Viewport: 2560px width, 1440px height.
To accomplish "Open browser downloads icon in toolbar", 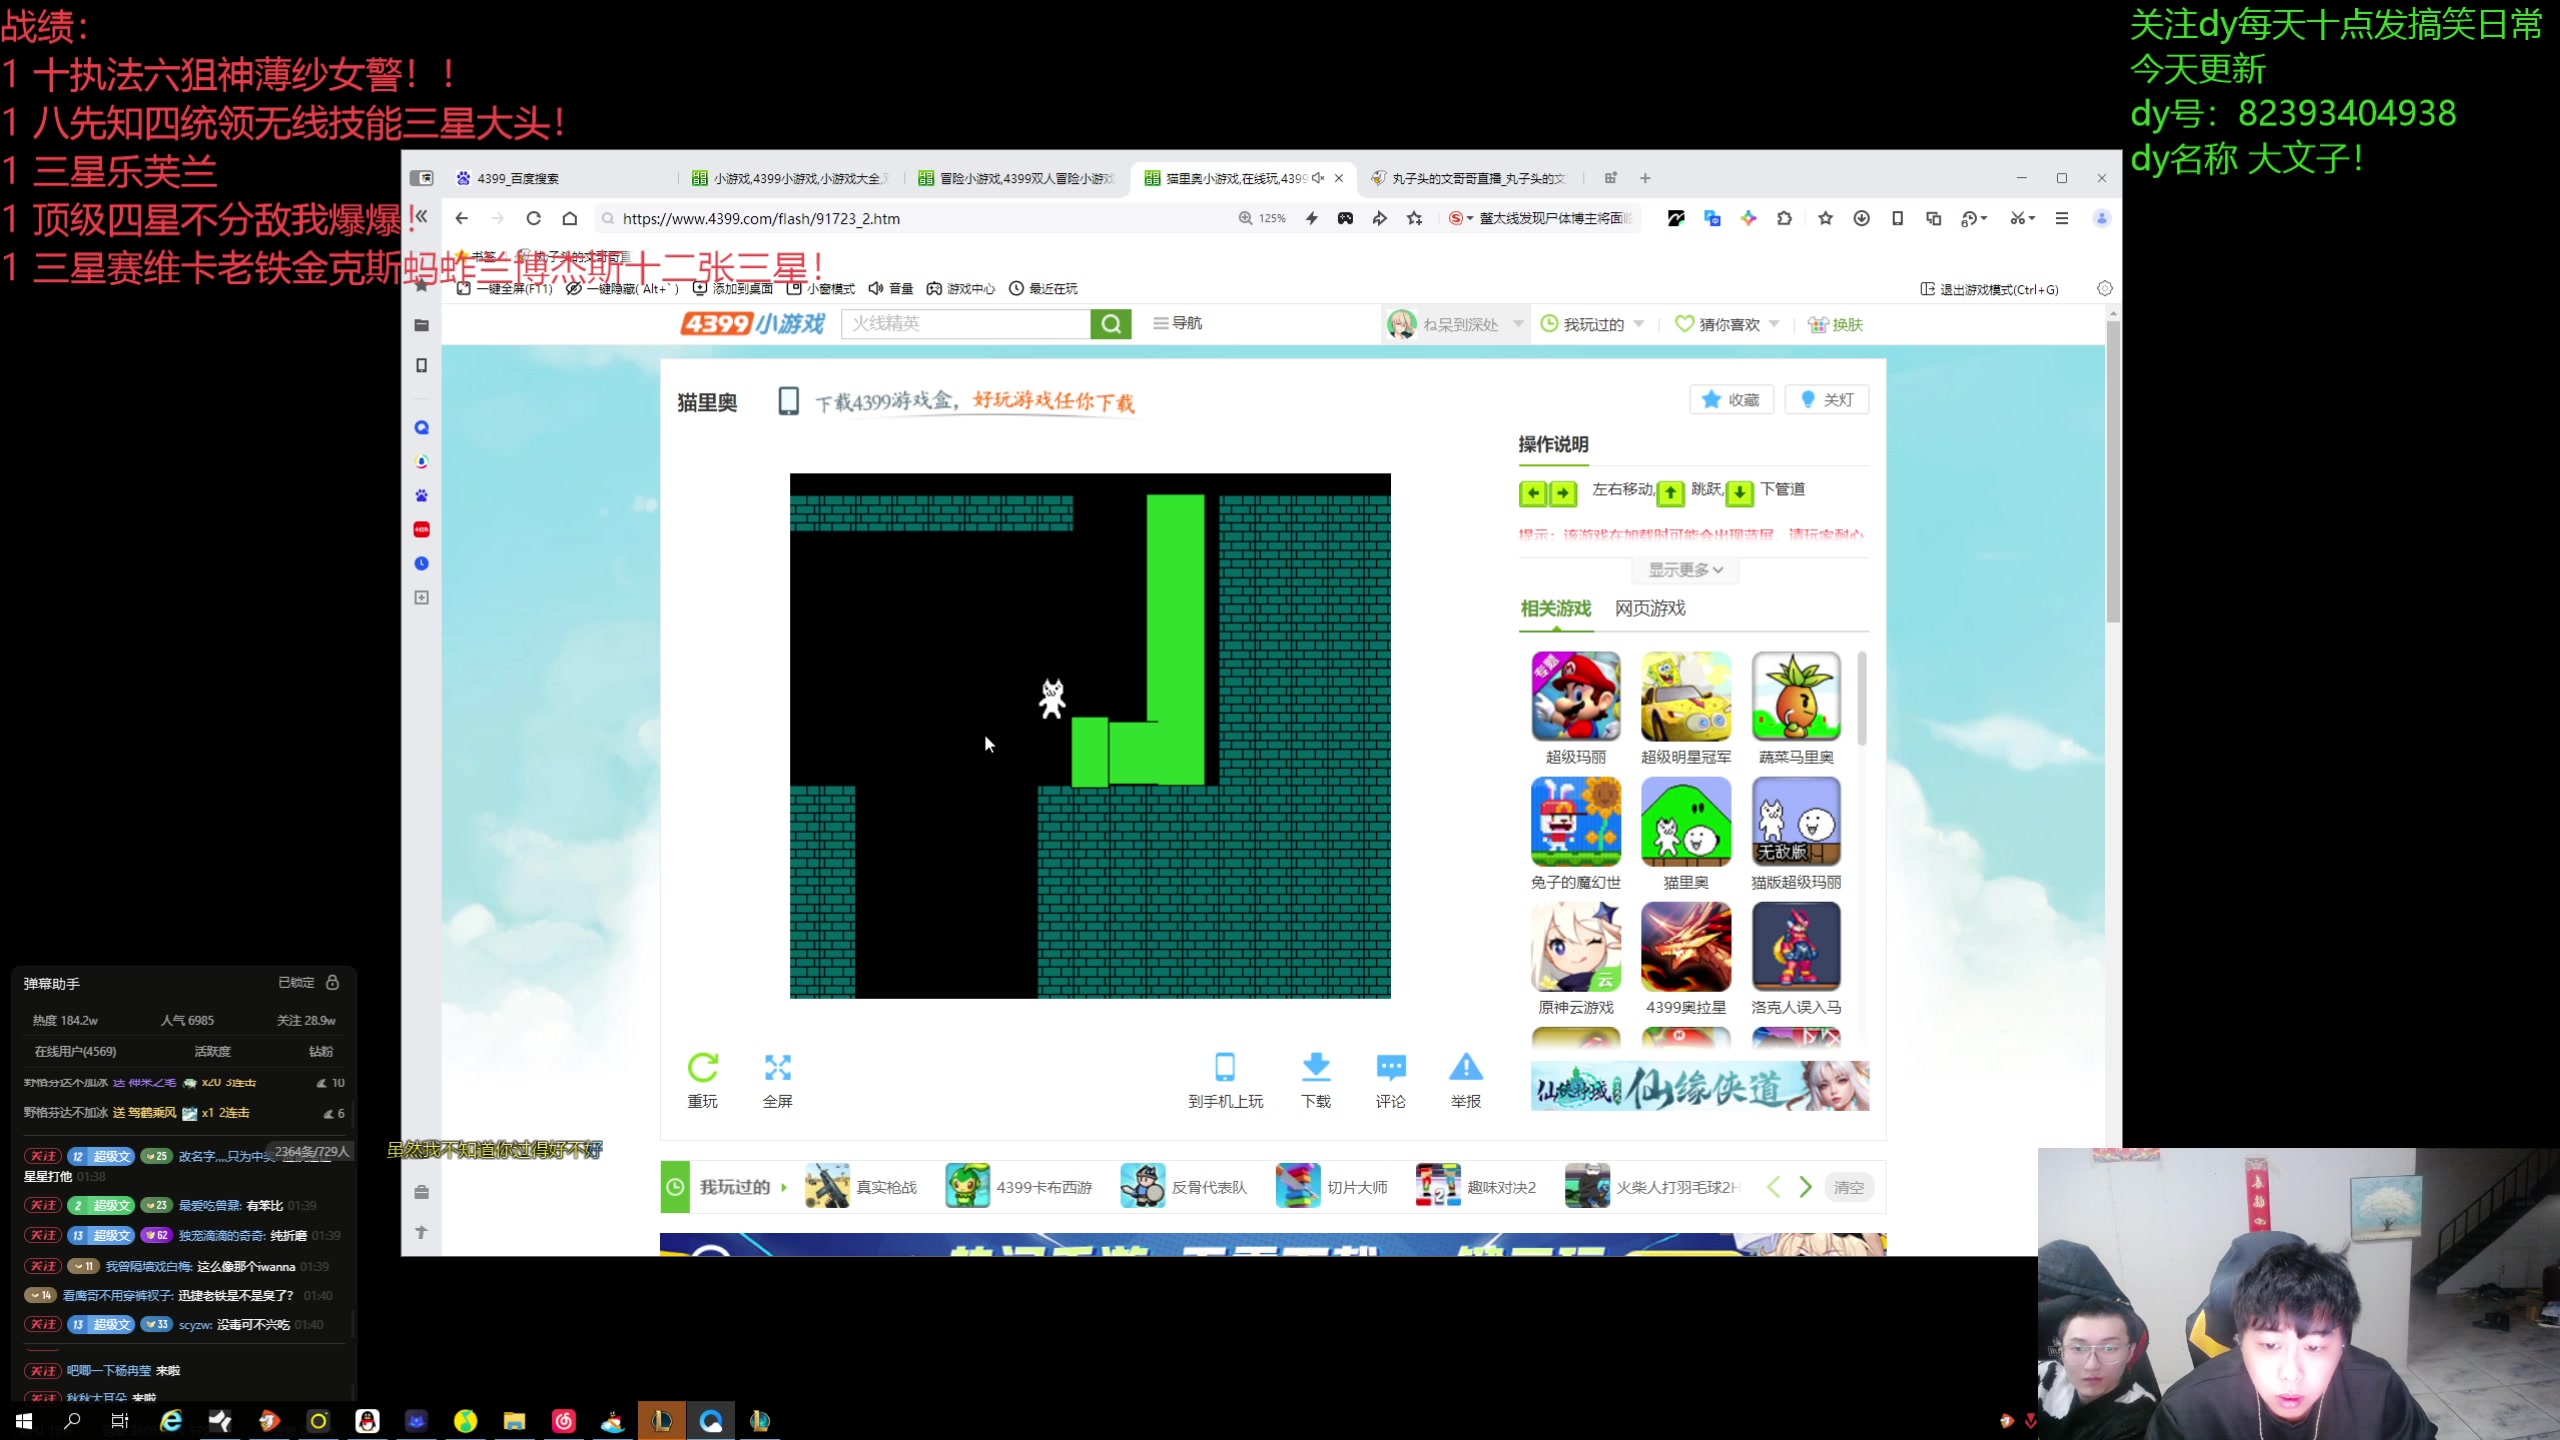I will [1861, 218].
